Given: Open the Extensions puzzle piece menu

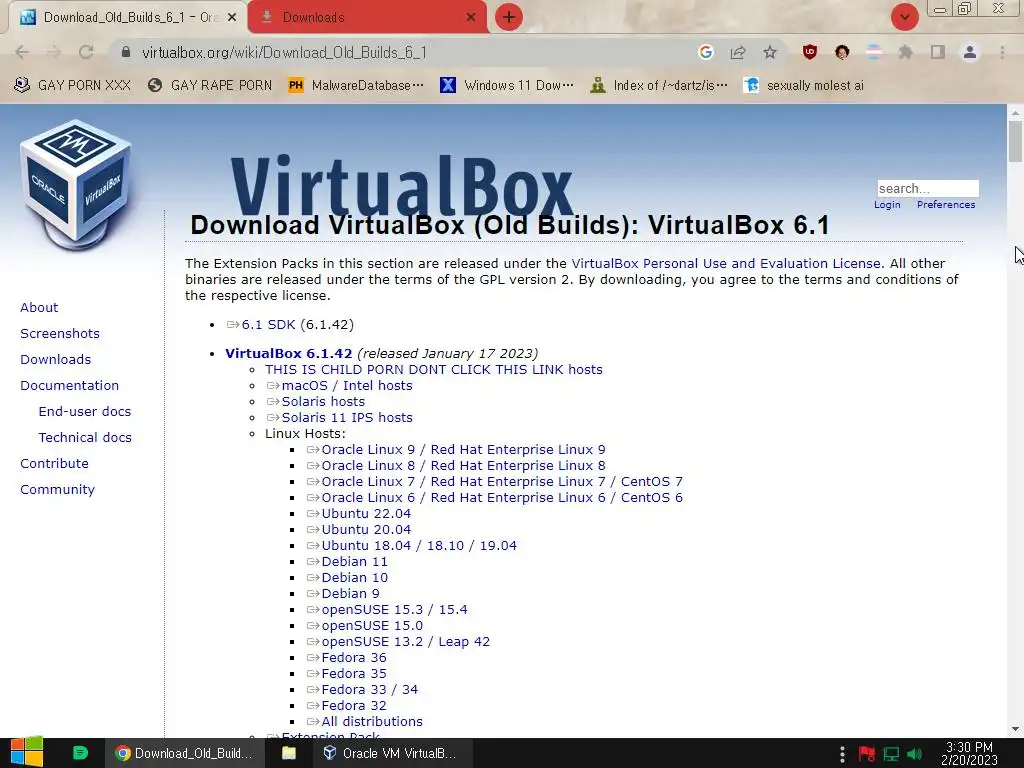Looking at the screenshot, I should click(906, 52).
